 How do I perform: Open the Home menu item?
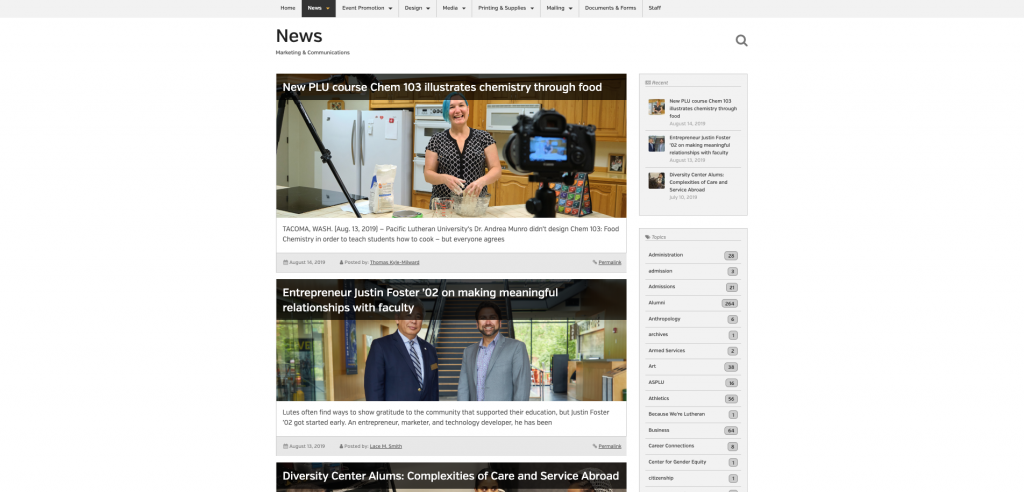click(288, 8)
